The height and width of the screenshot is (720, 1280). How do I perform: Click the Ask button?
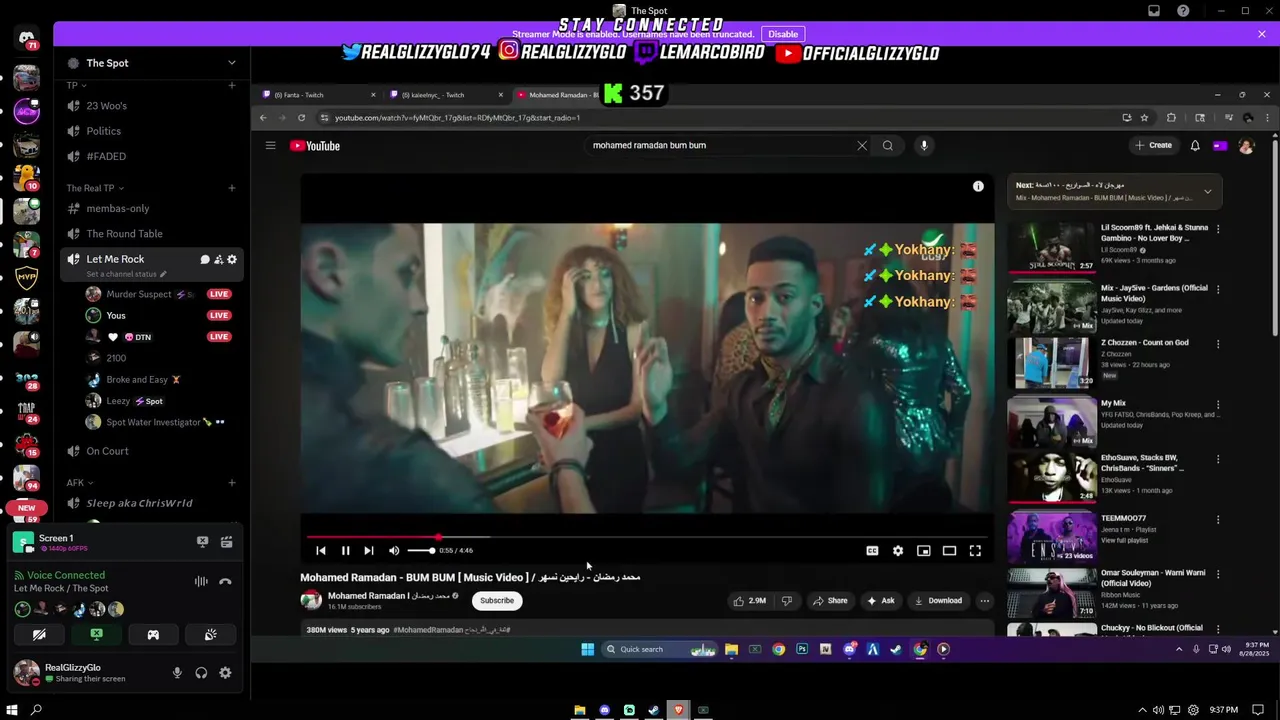point(881,601)
